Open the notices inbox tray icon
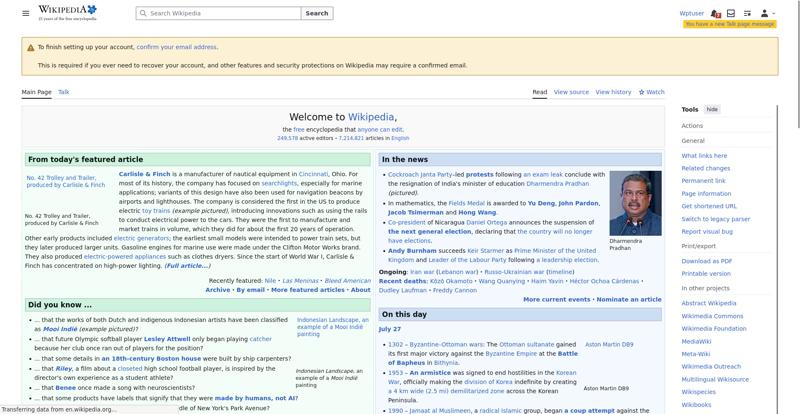 click(731, 13)
